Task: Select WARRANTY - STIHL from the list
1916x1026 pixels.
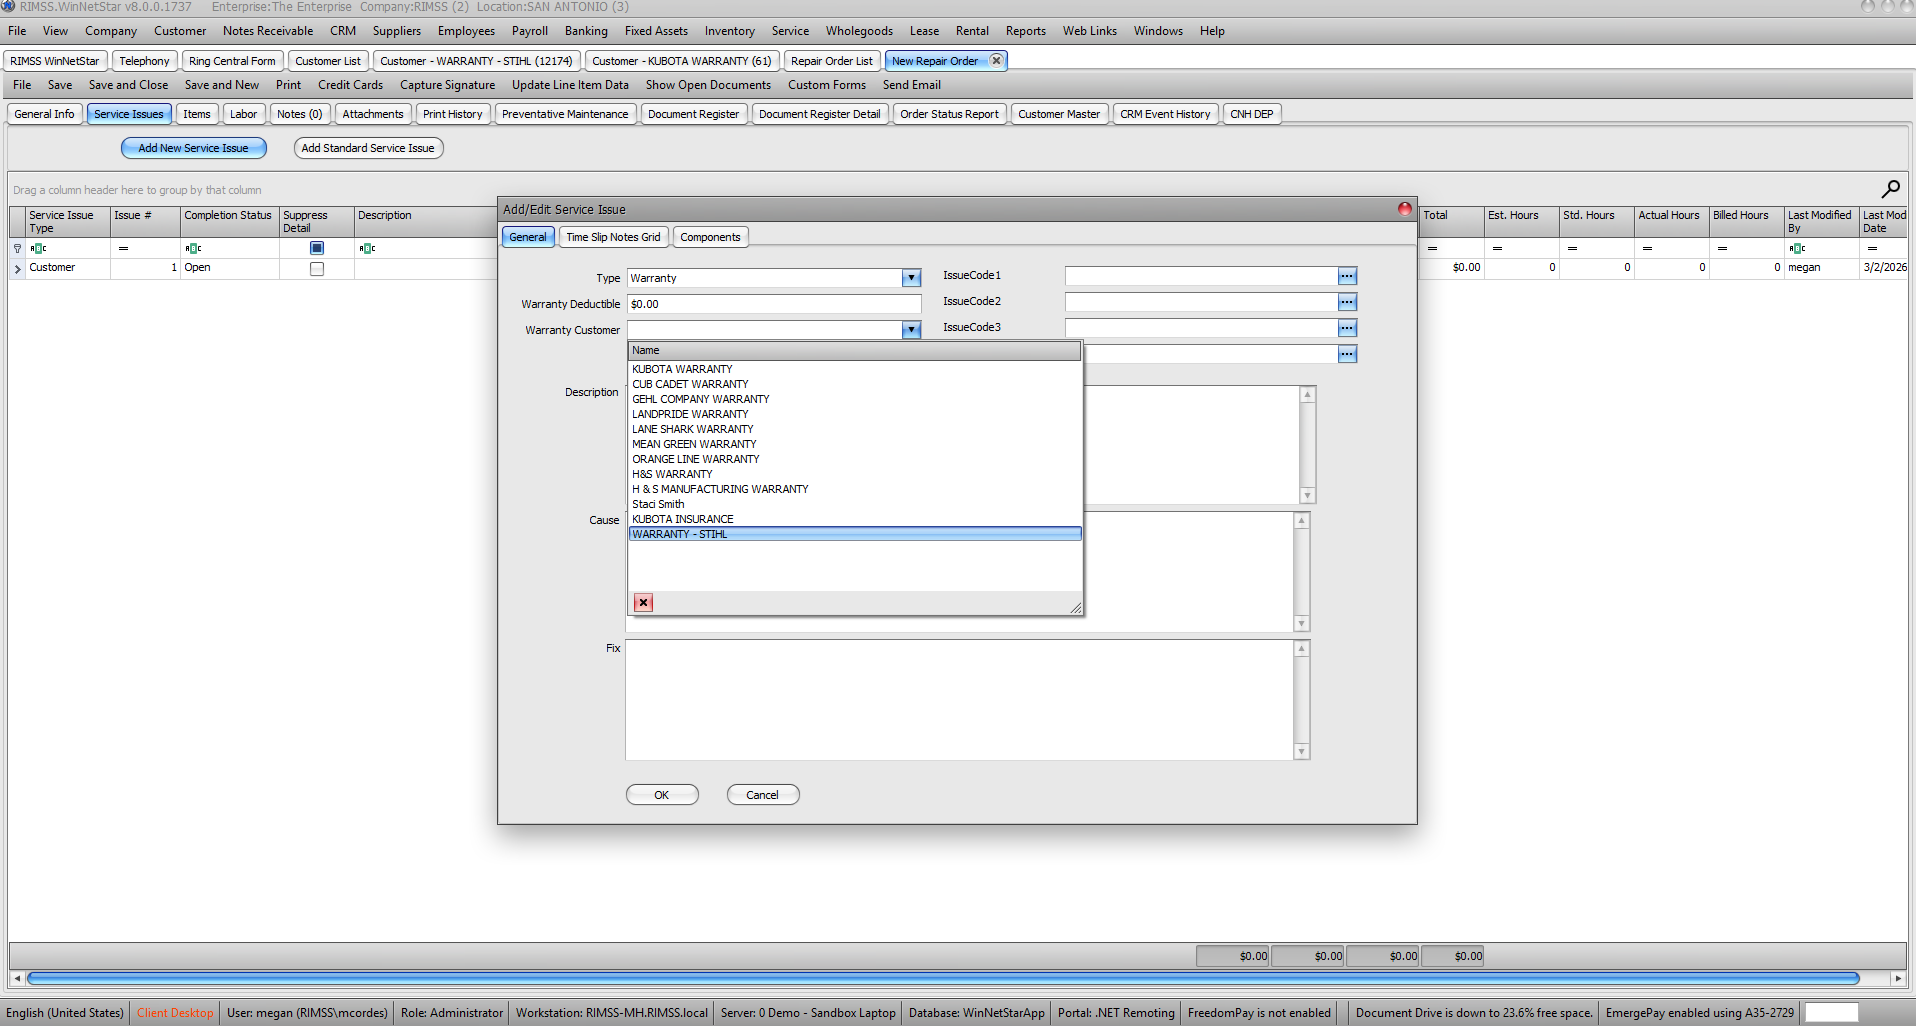Action: click(680, 534)
